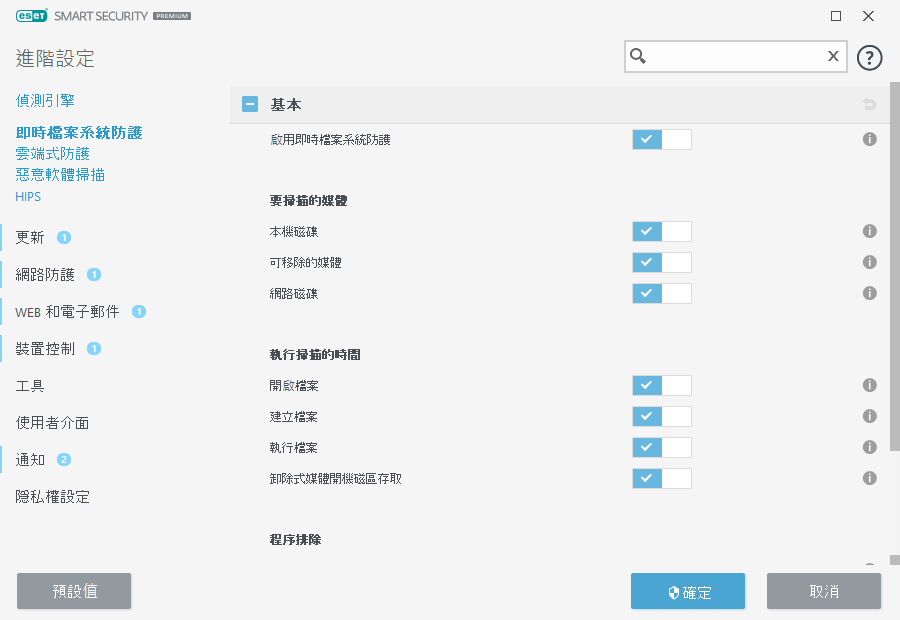The image size is (900, 620).
Task: Collapse the 基本 section
Action: tap(250, 104)
